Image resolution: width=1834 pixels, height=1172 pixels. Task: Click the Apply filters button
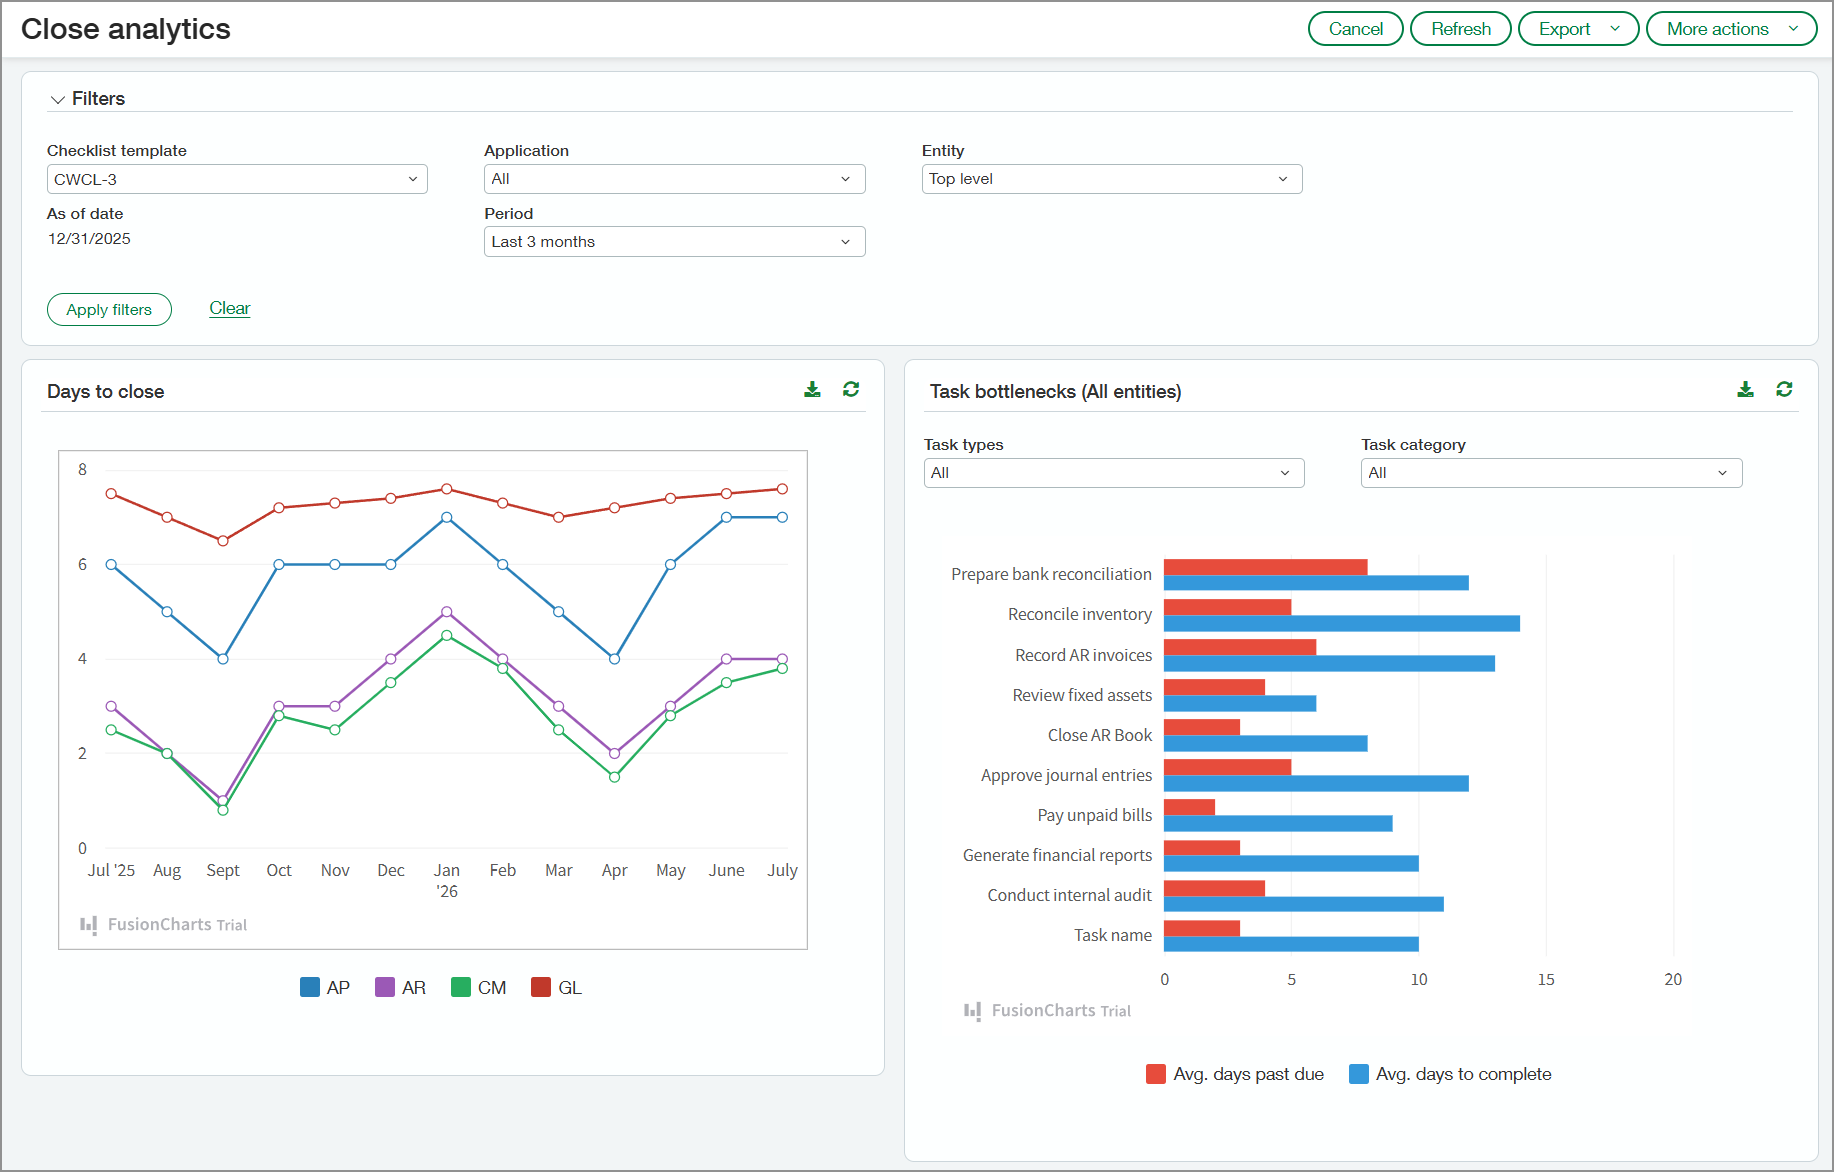(x=109, y=309)
